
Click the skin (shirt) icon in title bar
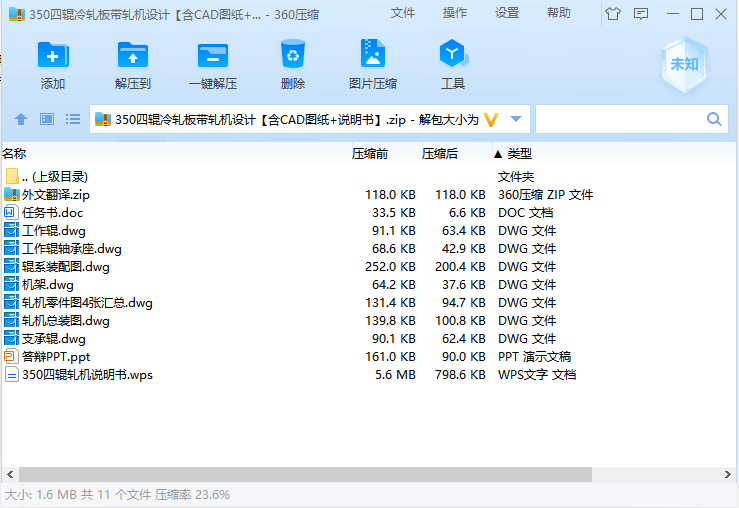pyautogui.click(x=613, y=14)
